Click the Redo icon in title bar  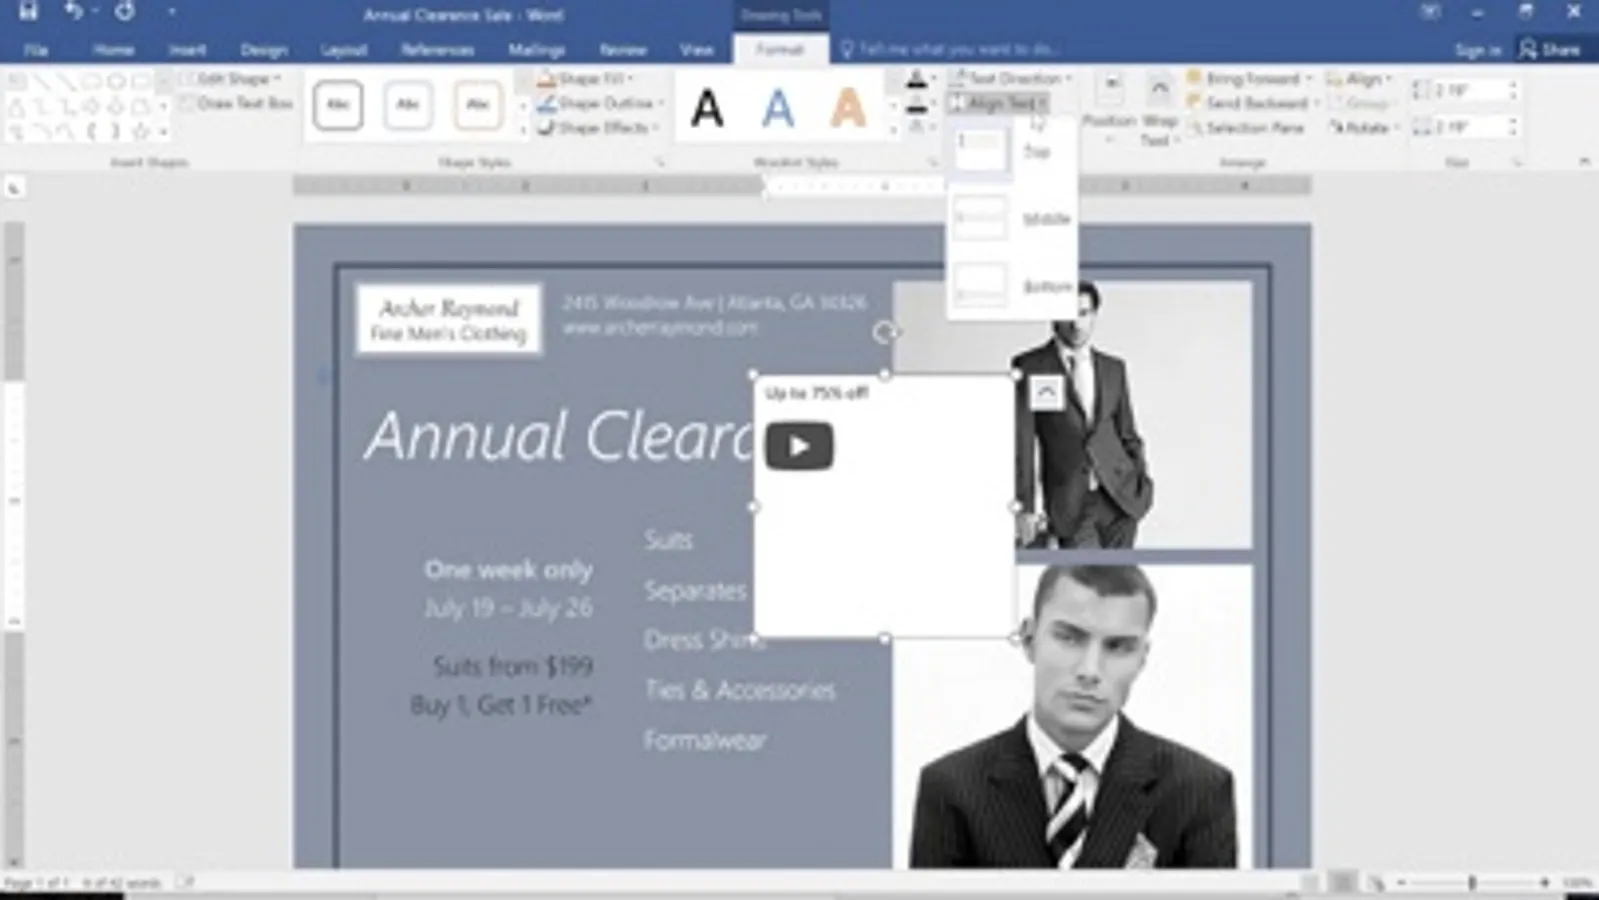[x=125, y=12]
